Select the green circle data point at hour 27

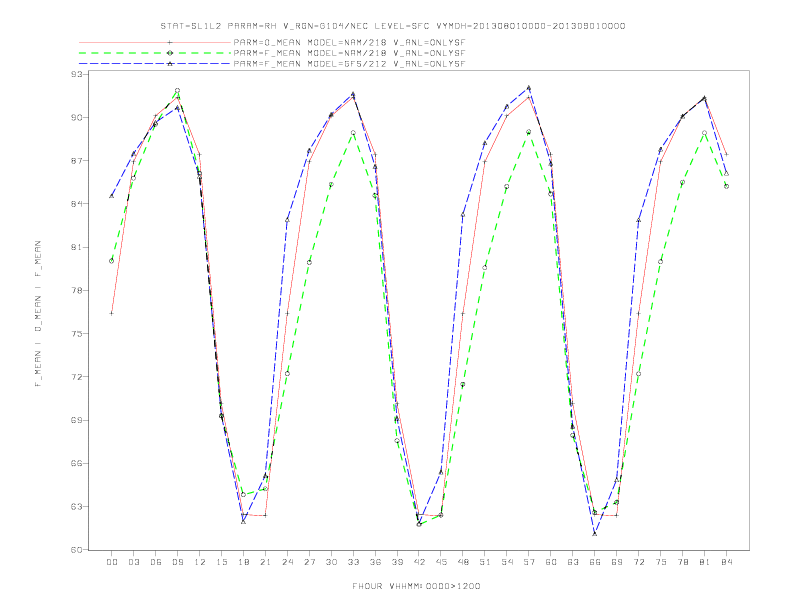(309, 263)
